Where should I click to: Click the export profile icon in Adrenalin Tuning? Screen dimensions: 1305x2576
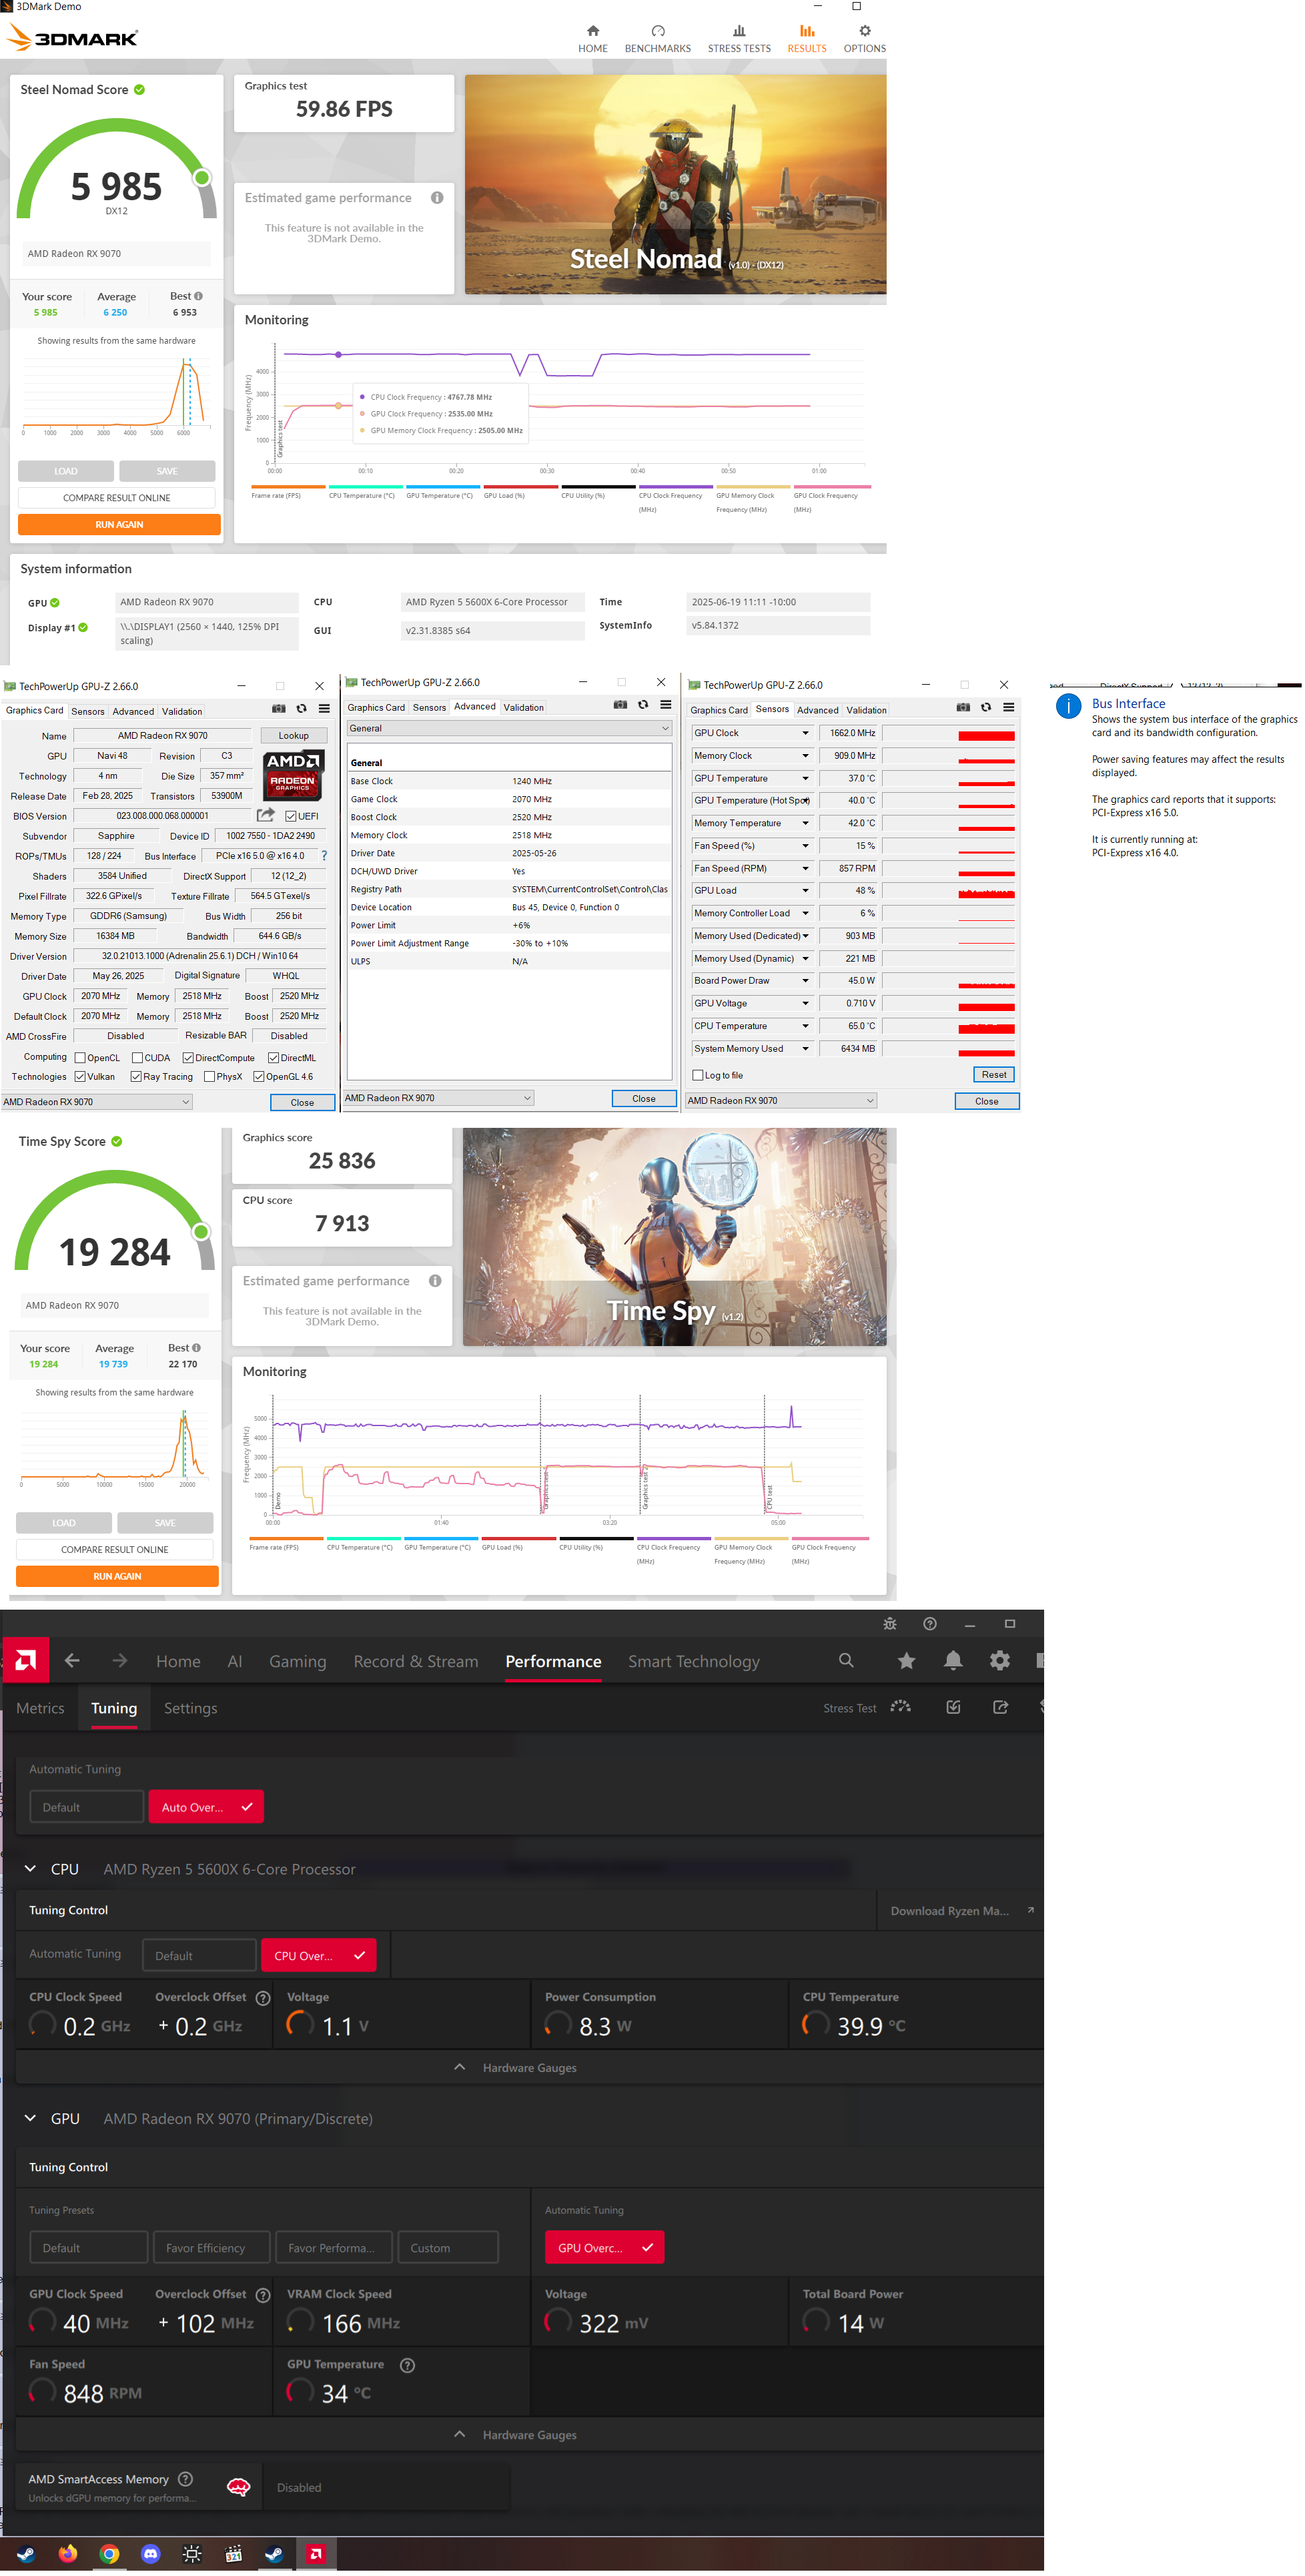[1000, 1707]
